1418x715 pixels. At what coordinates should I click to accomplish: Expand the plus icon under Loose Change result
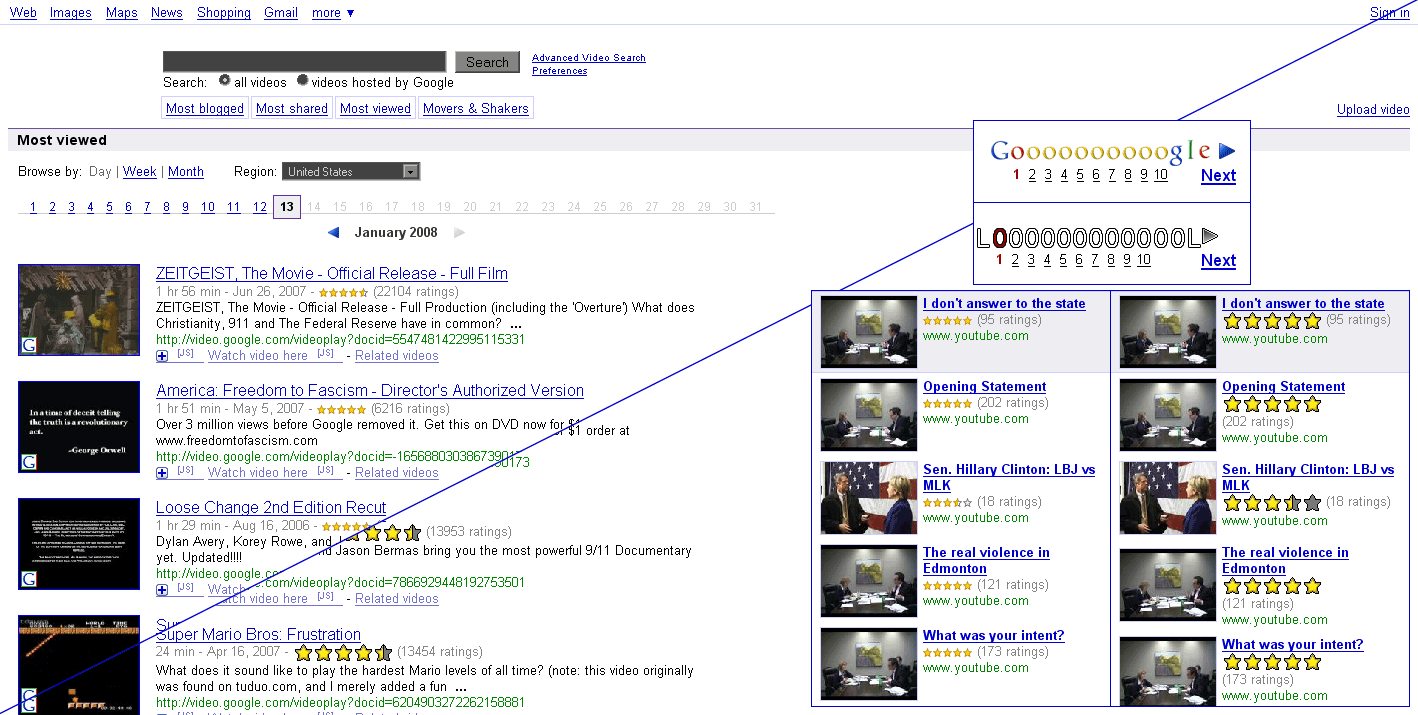pyautogui.click(x=162, y=590)
